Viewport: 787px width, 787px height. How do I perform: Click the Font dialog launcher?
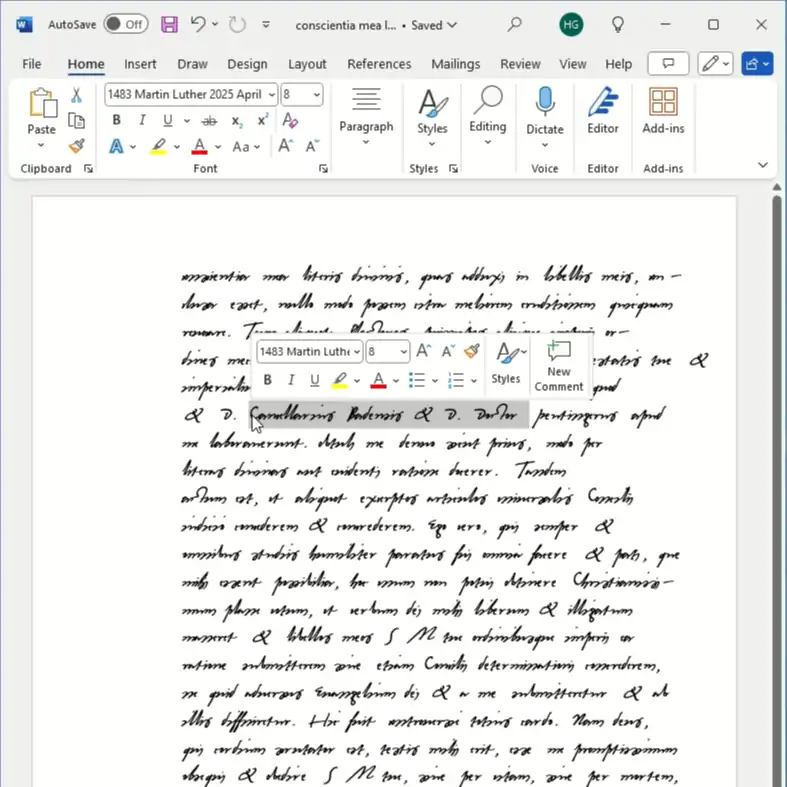point(323,169)
